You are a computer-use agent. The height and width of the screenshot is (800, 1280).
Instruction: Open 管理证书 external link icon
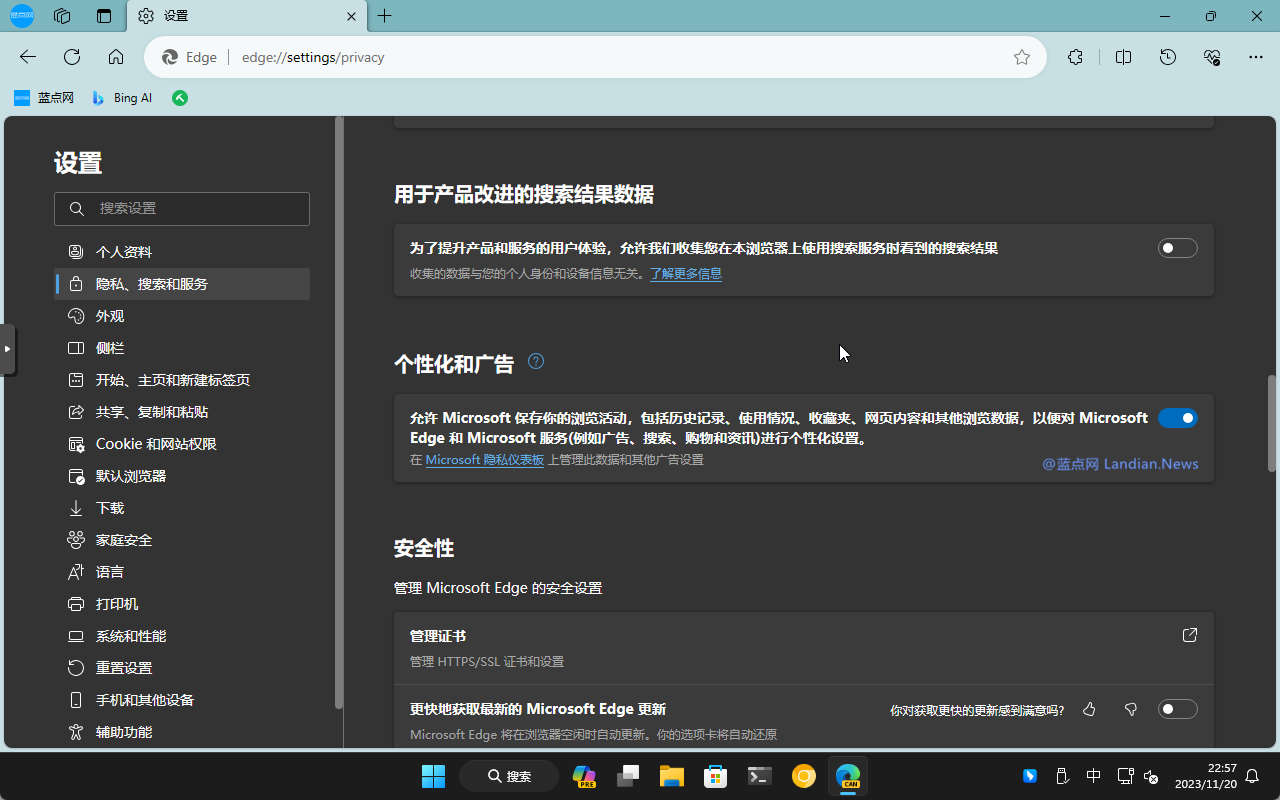click(1190, 635)
